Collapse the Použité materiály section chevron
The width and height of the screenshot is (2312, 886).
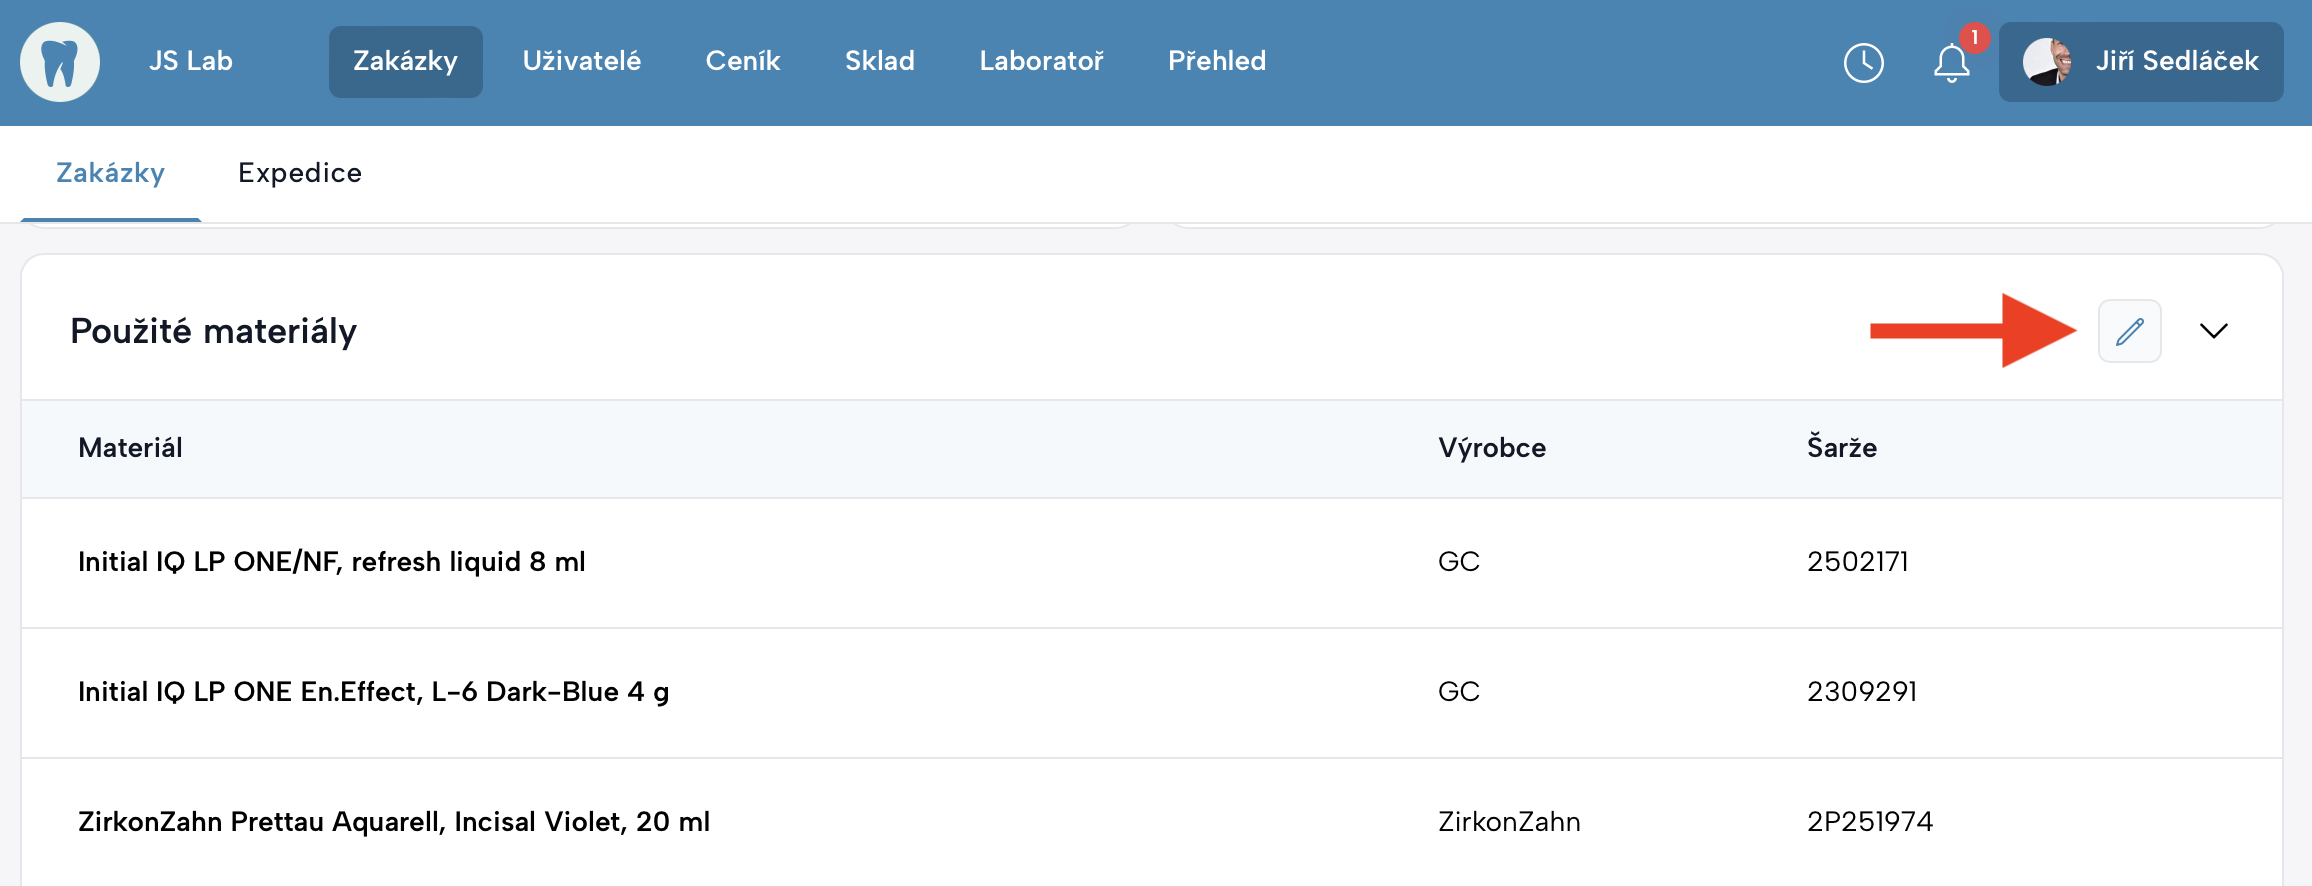tap(2214, 331)
